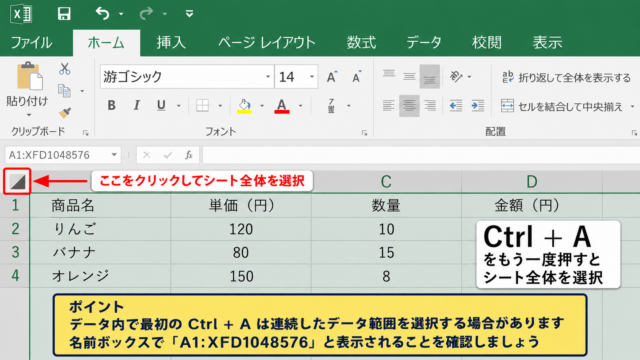Open the 校閲 tab

(487, 42)
